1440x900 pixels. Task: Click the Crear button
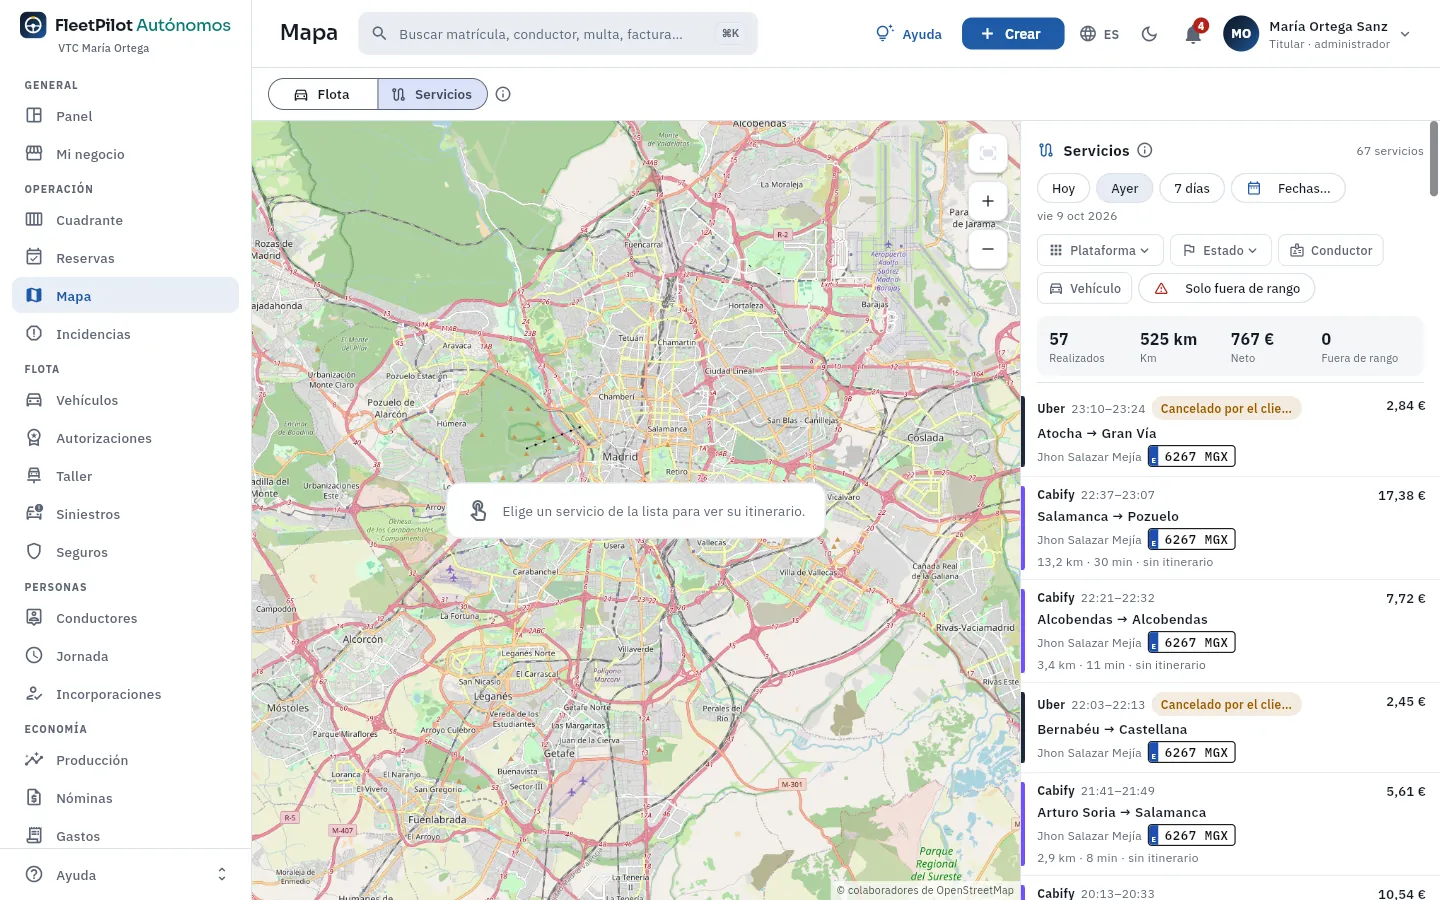pos(1013,34)
